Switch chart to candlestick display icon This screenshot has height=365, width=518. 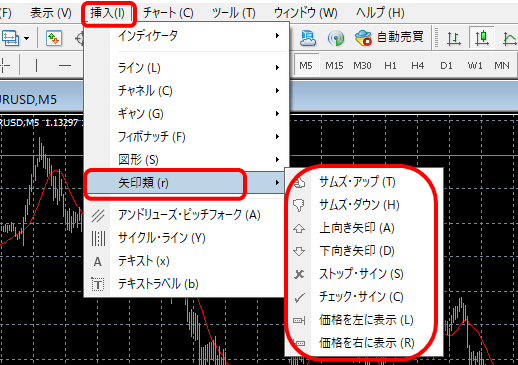point(481,38)
